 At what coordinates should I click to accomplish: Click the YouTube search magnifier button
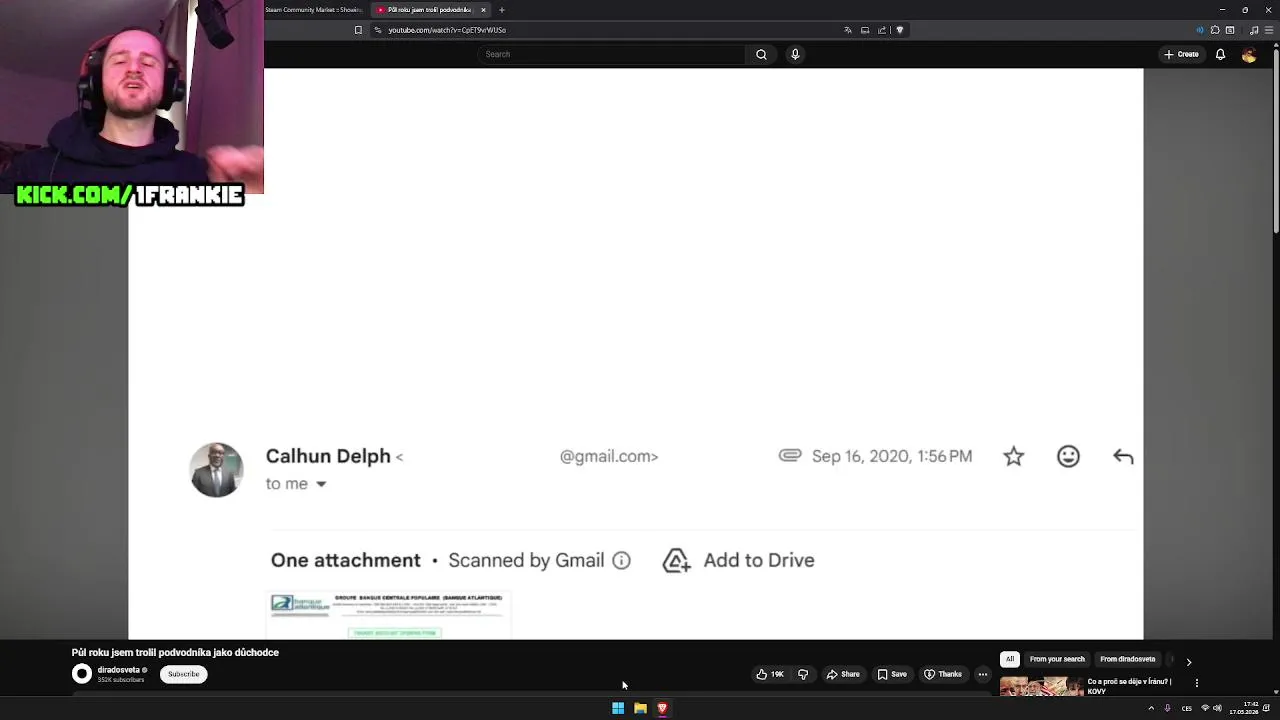coord(761,54)
